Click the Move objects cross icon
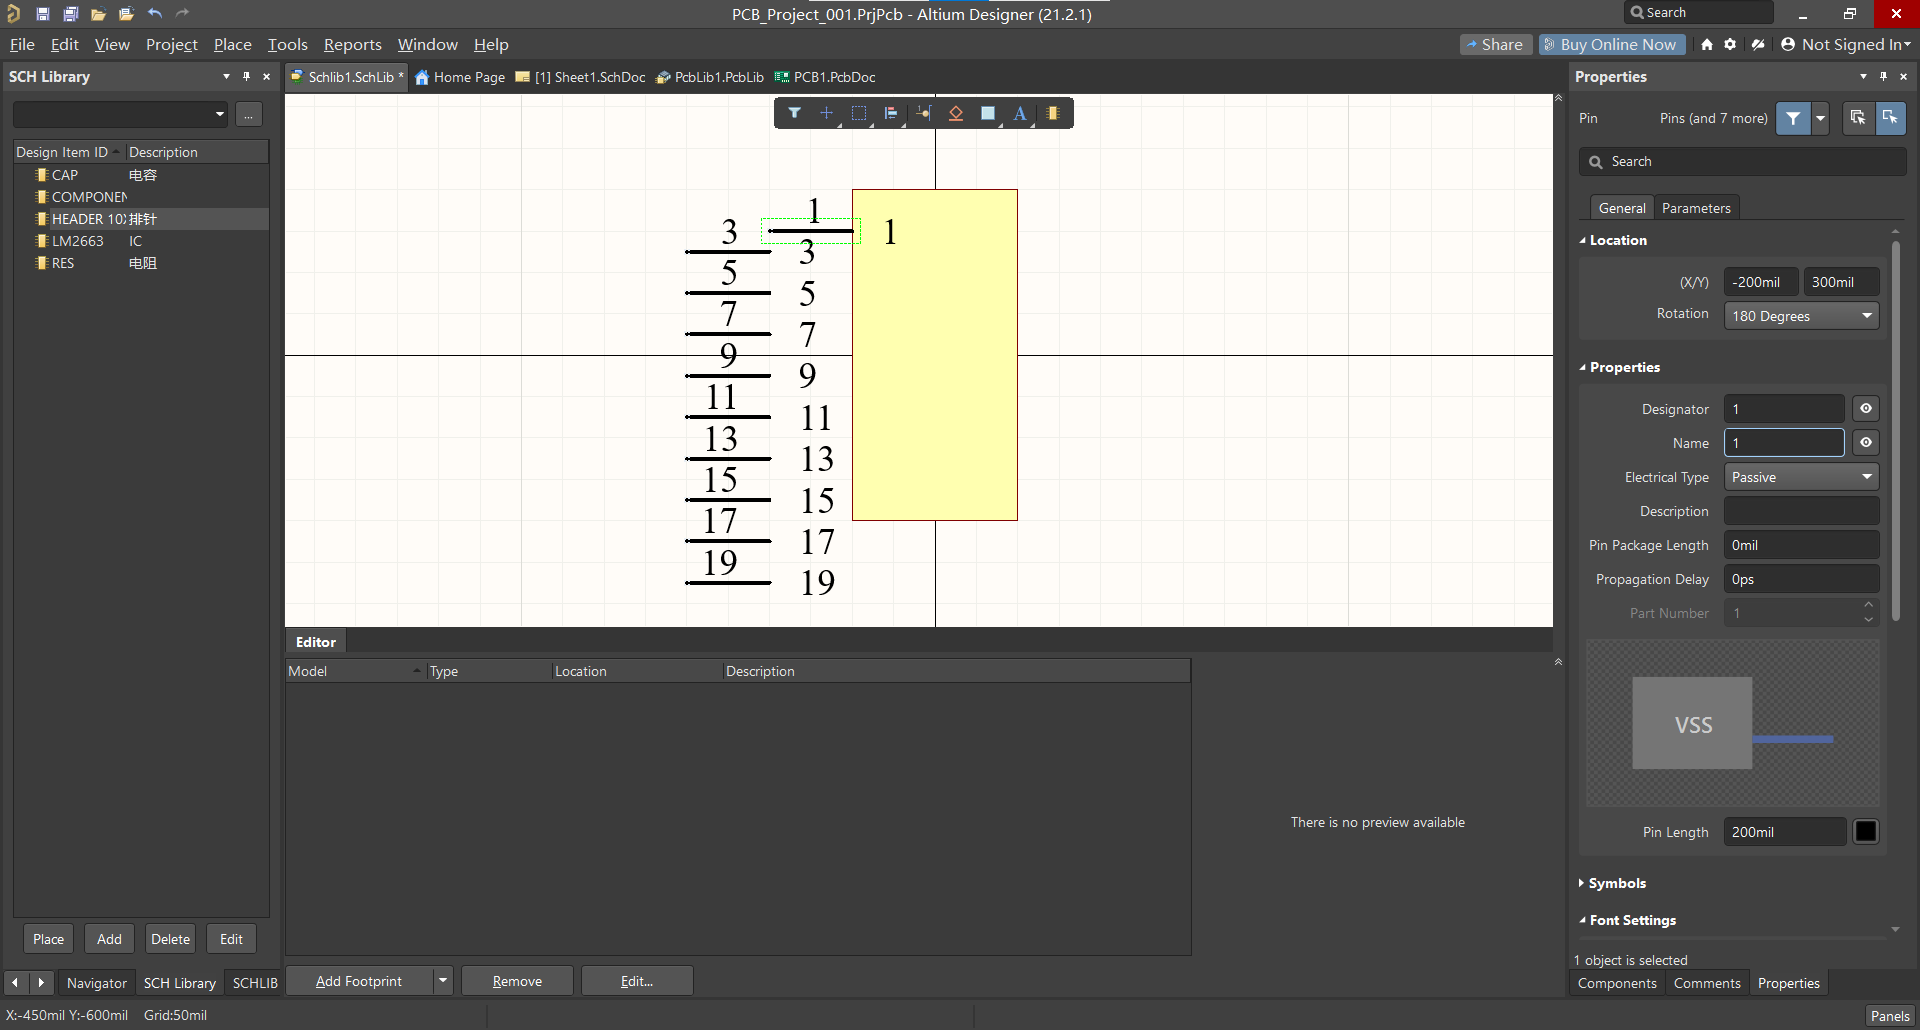The width and height of the screenshot is (1920, 1030). pos(826,113)
